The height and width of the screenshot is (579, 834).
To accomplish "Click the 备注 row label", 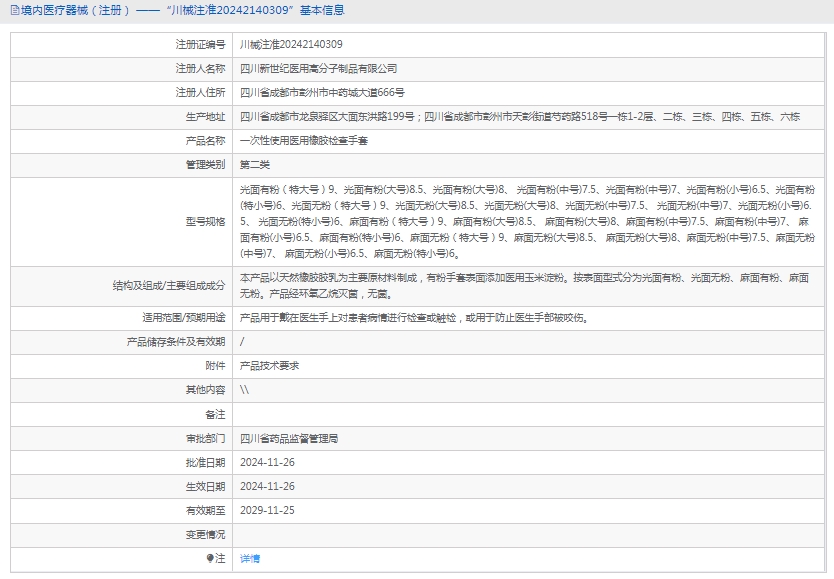I will pos(215,414).
